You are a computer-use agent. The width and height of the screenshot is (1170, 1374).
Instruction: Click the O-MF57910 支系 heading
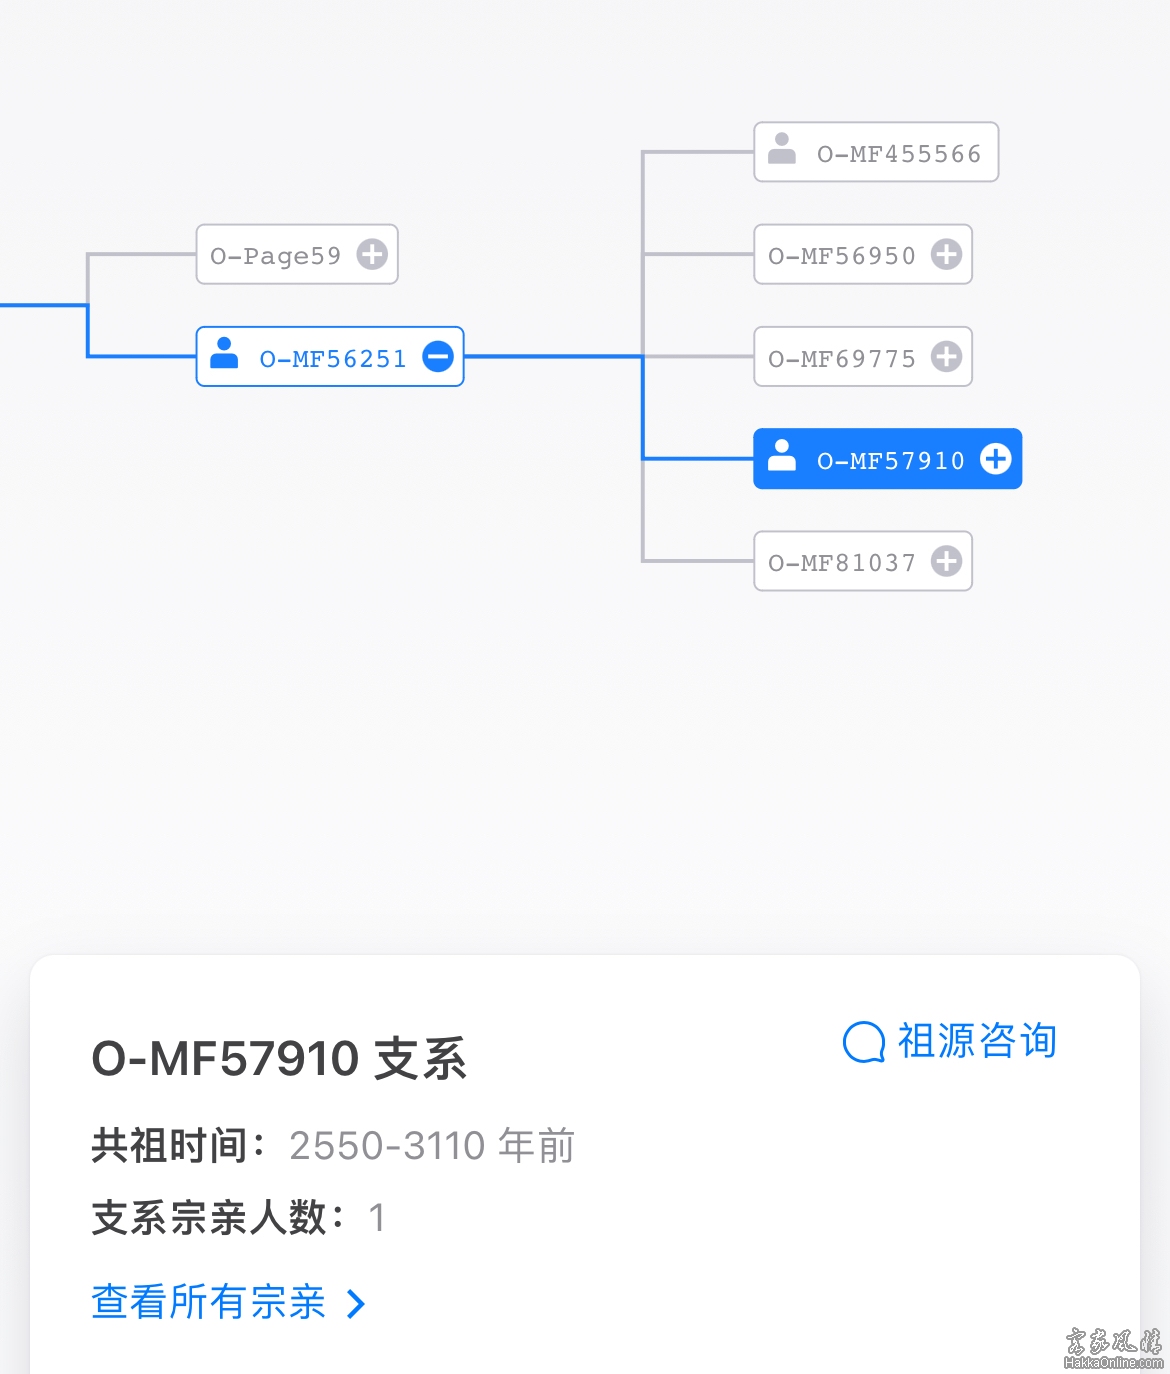[x=279, y=1059]
